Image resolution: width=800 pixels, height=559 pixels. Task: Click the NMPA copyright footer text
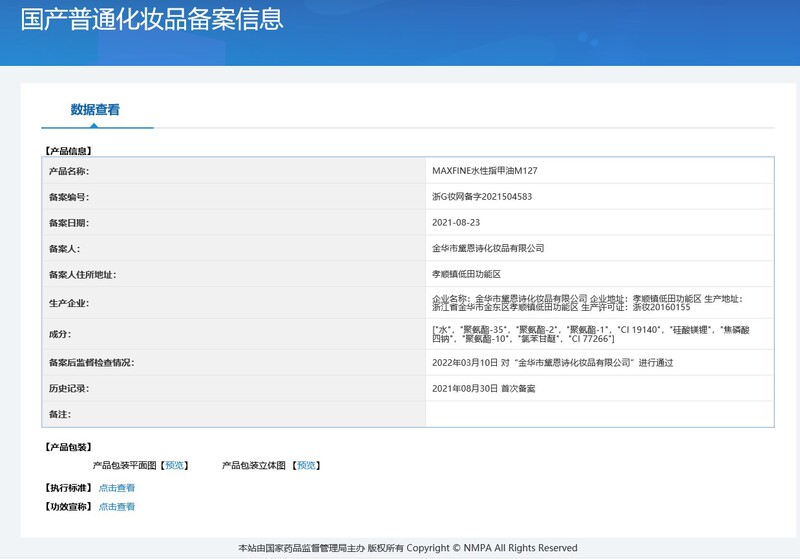[408, 548]
